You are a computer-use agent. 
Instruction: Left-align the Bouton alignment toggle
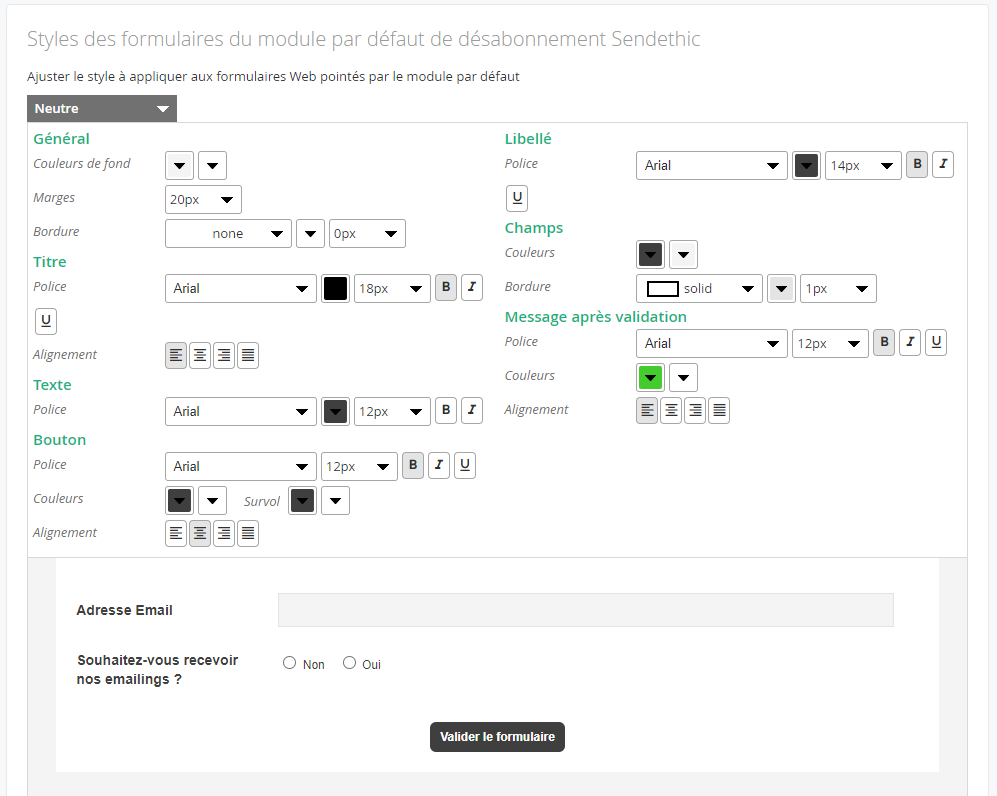pos(175,533)
